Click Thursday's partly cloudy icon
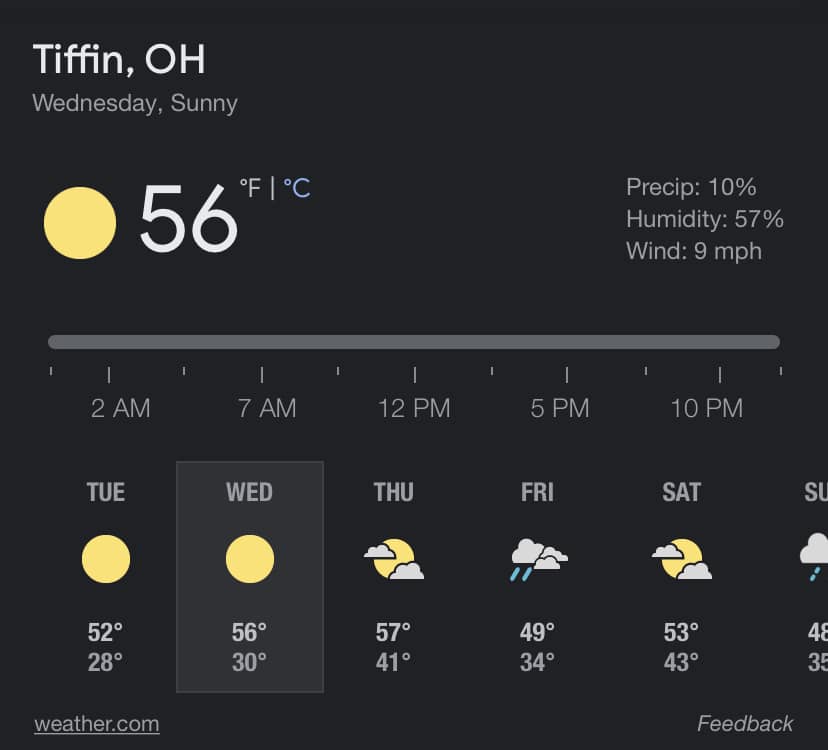The height and width of the screenshot is (750, 828). (393, 560)
